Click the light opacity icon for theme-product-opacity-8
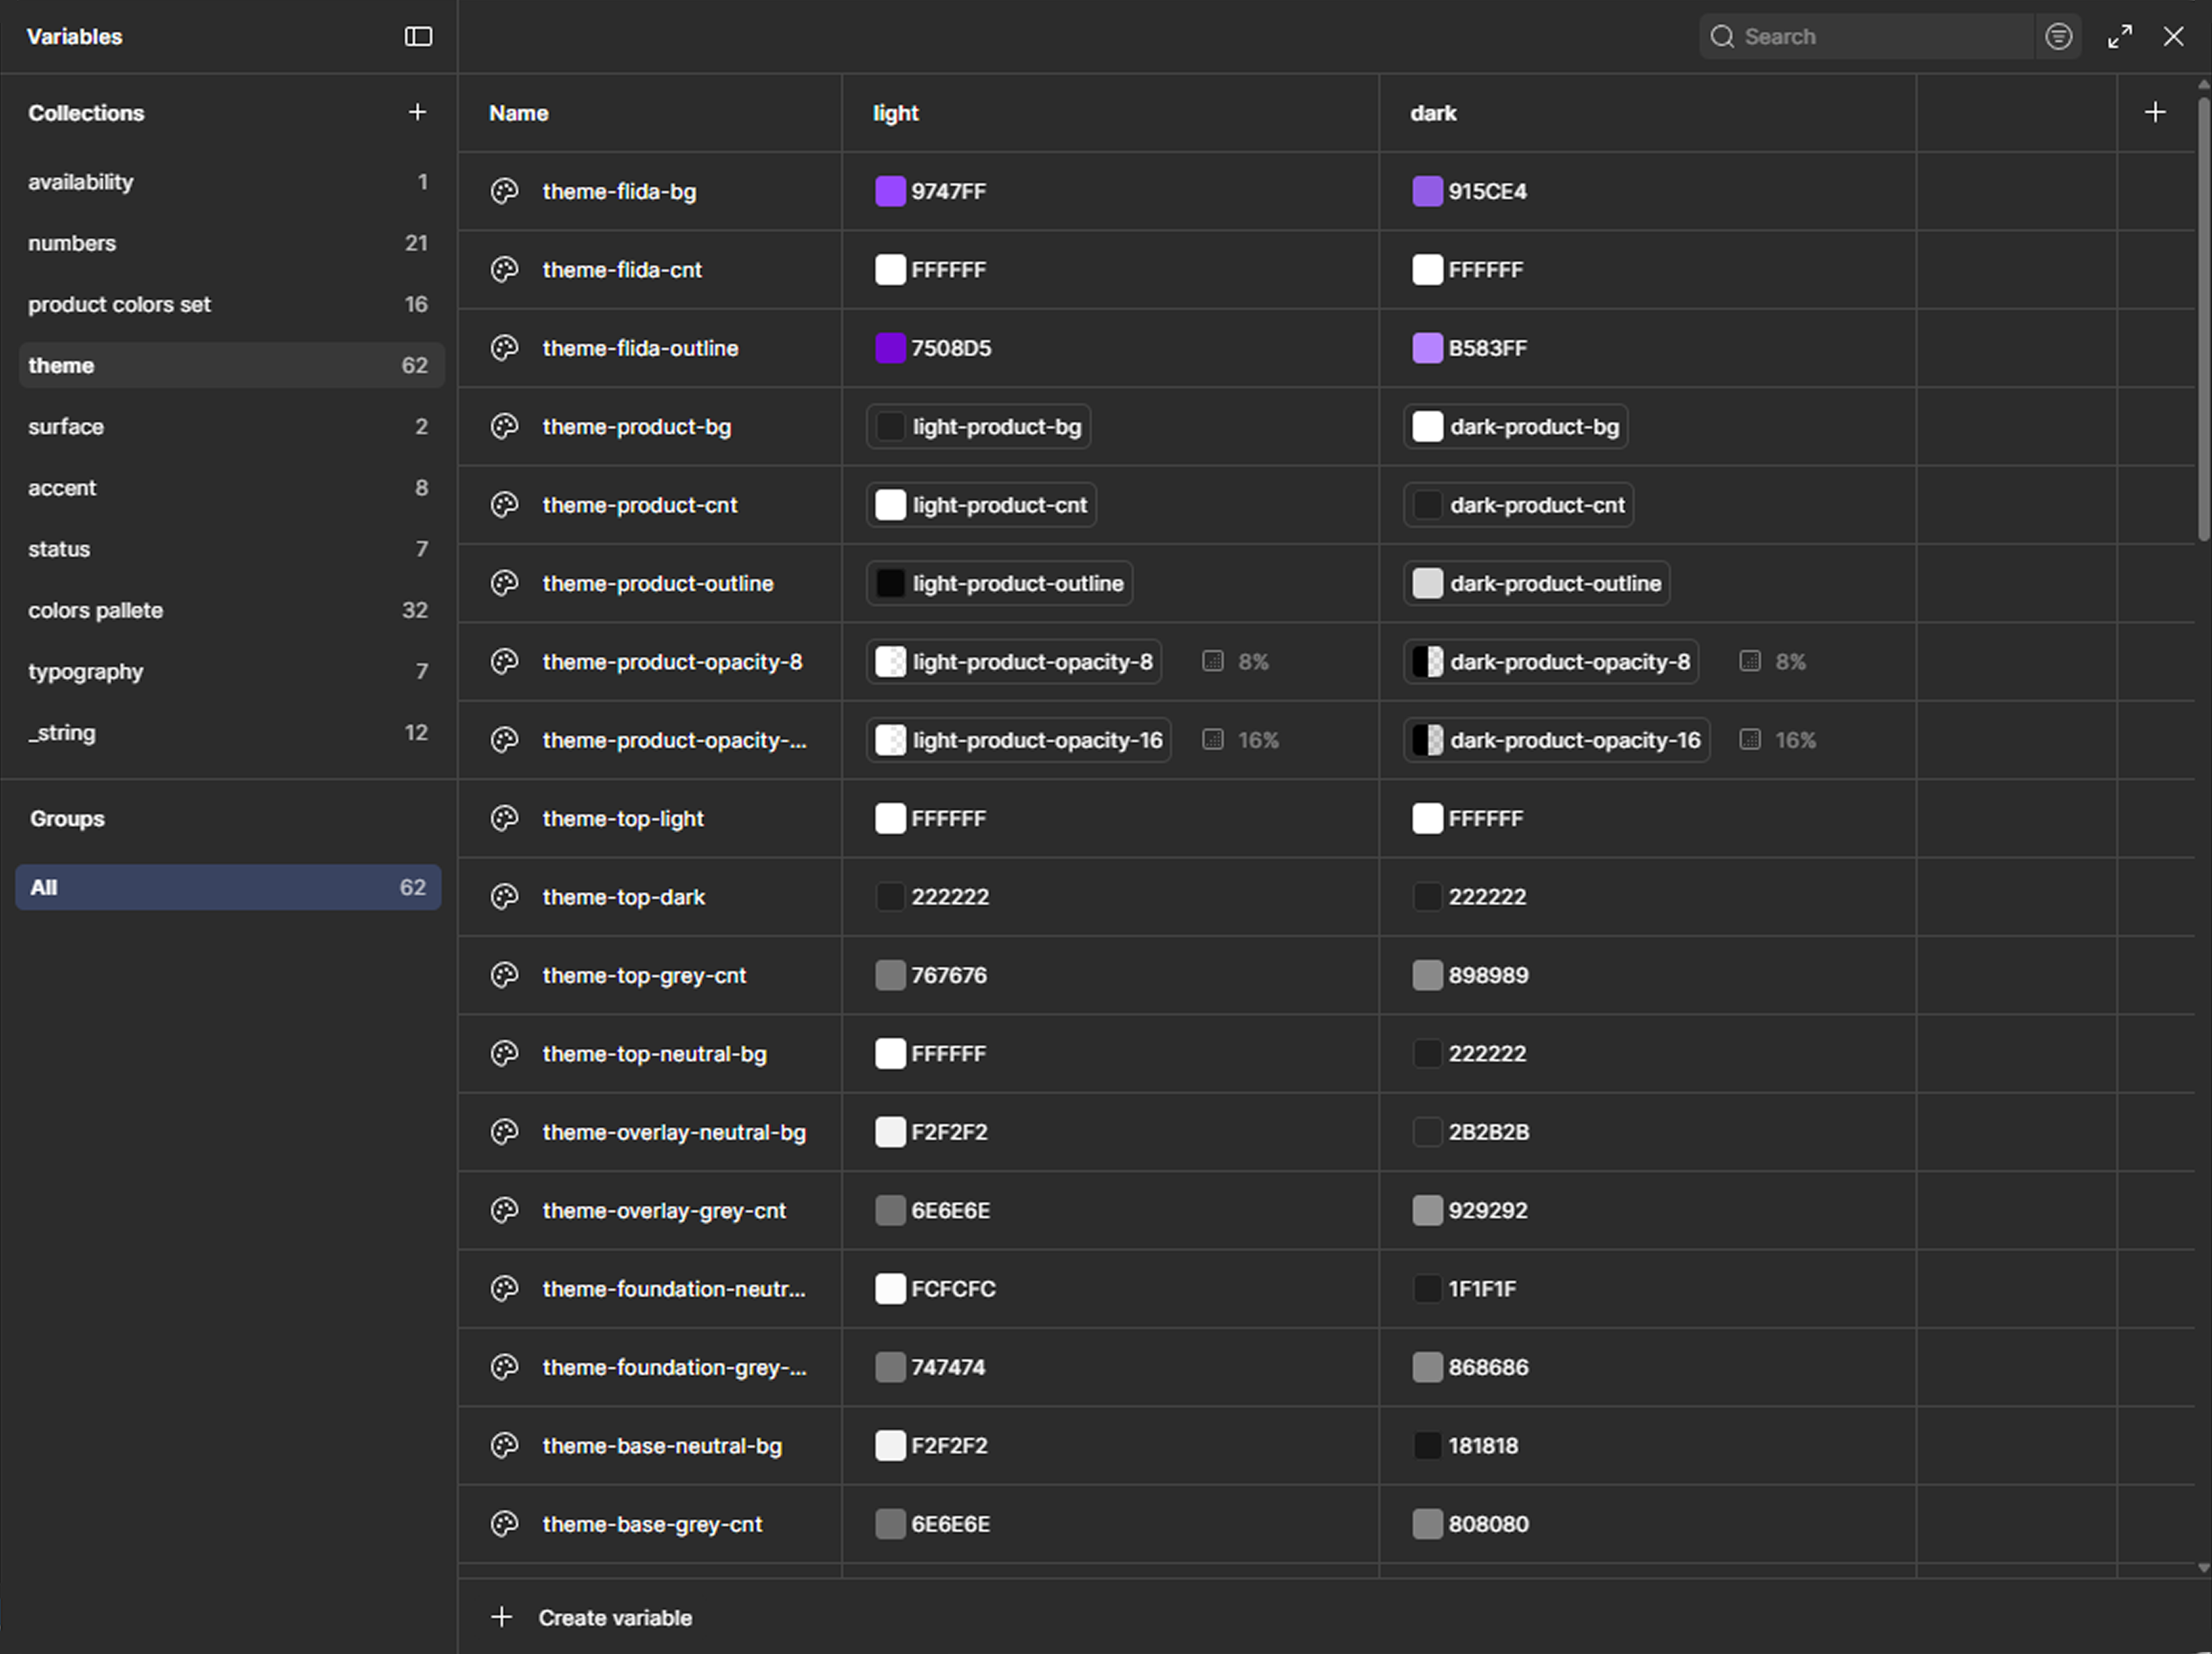 (x=1212, y=661)
